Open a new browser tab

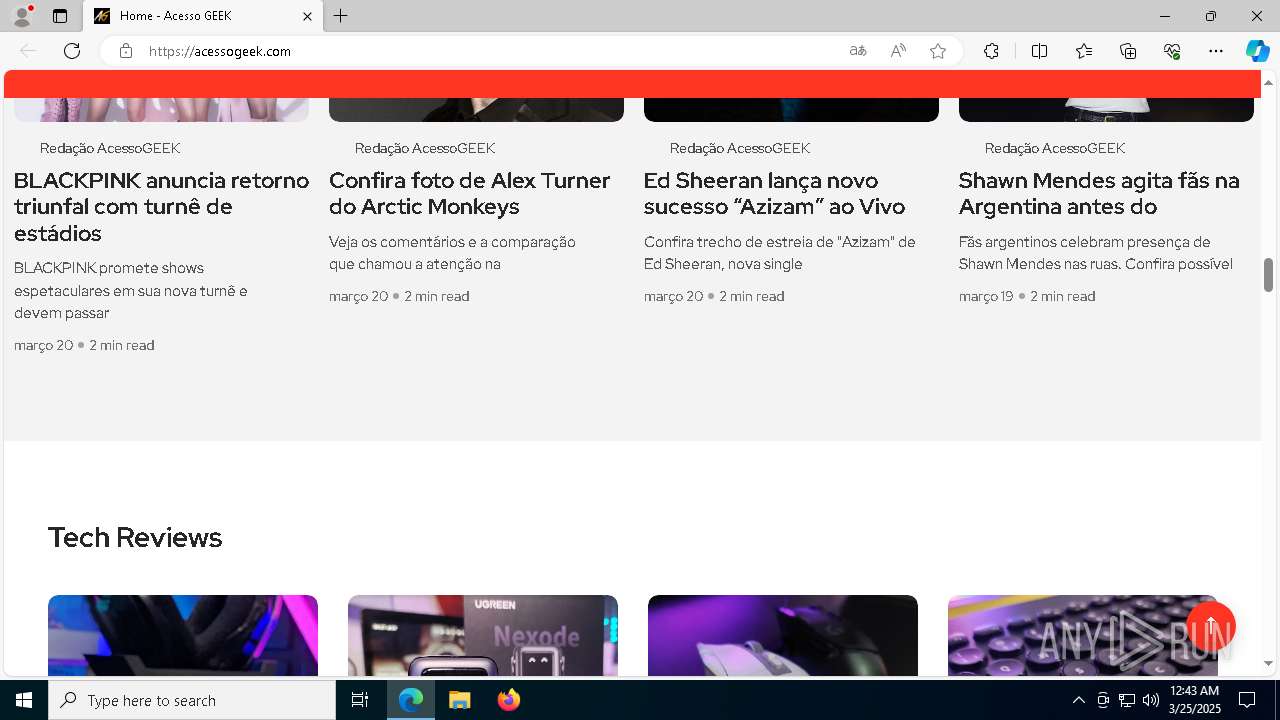tap(341, 16)
